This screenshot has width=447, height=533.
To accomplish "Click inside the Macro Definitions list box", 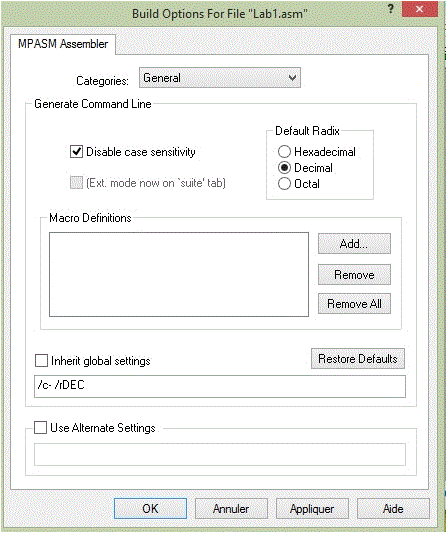I will [x=179, y=274].
